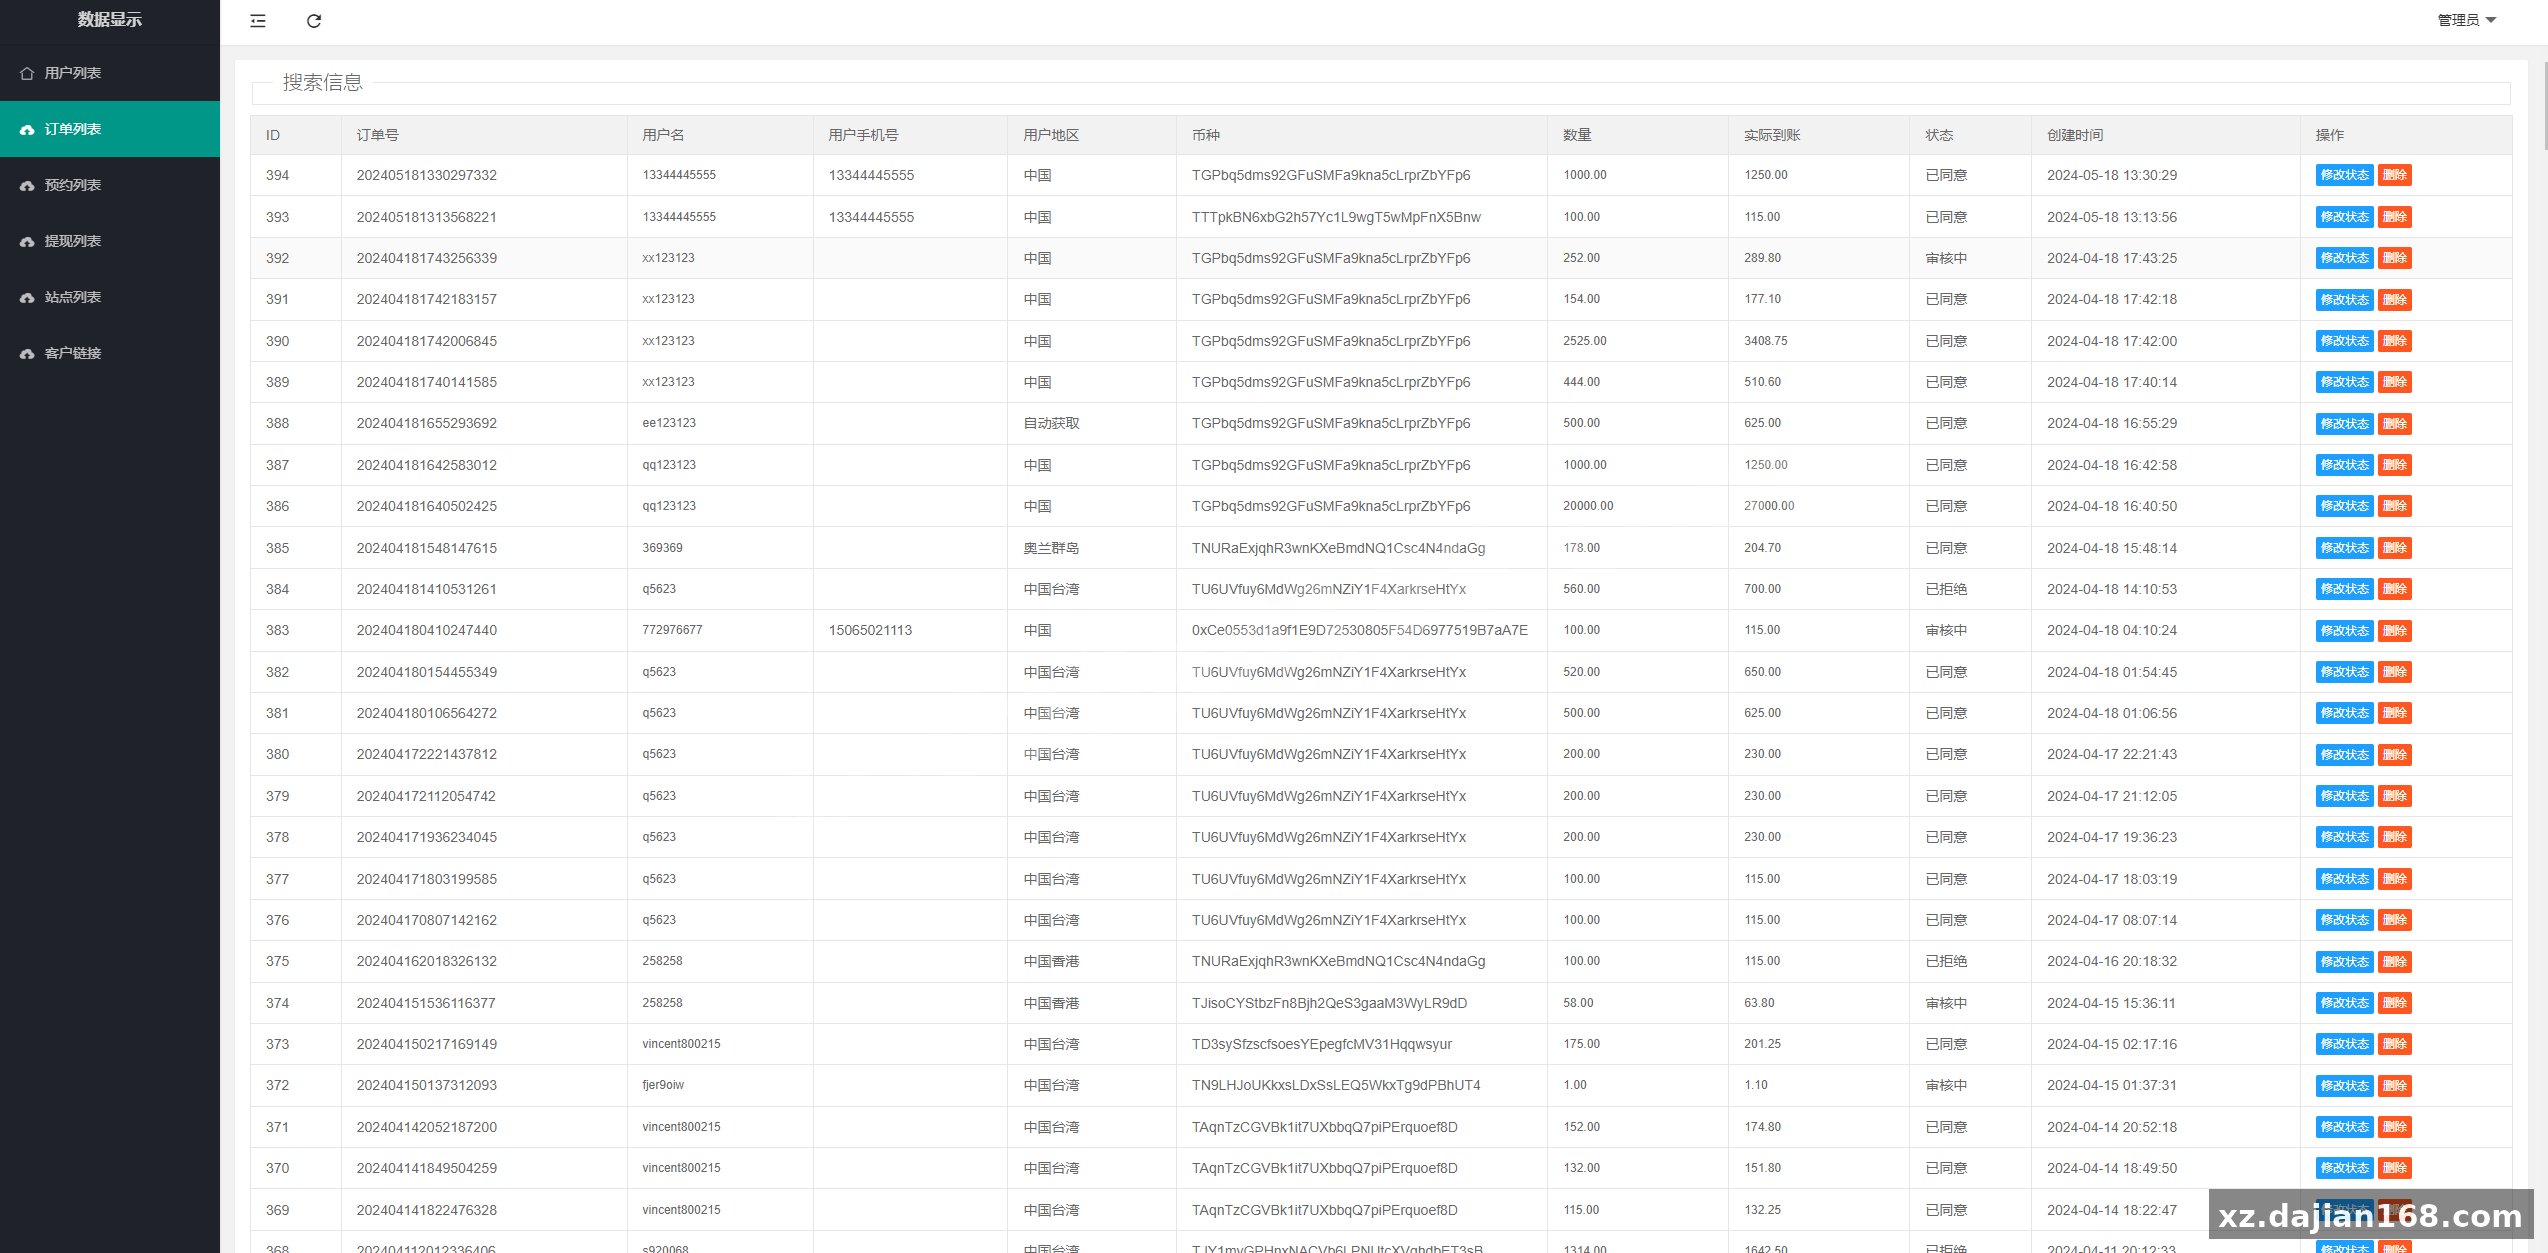Click the 审核中 status in row 392
This screenshot has height=1253, width=2548.
(1946, 258)
